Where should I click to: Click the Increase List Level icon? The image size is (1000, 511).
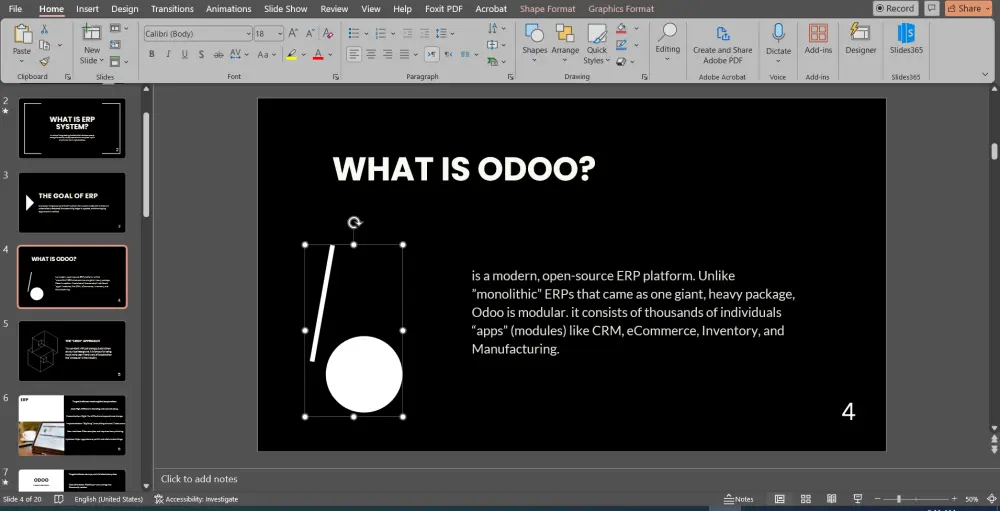click(x=424, y=33)
